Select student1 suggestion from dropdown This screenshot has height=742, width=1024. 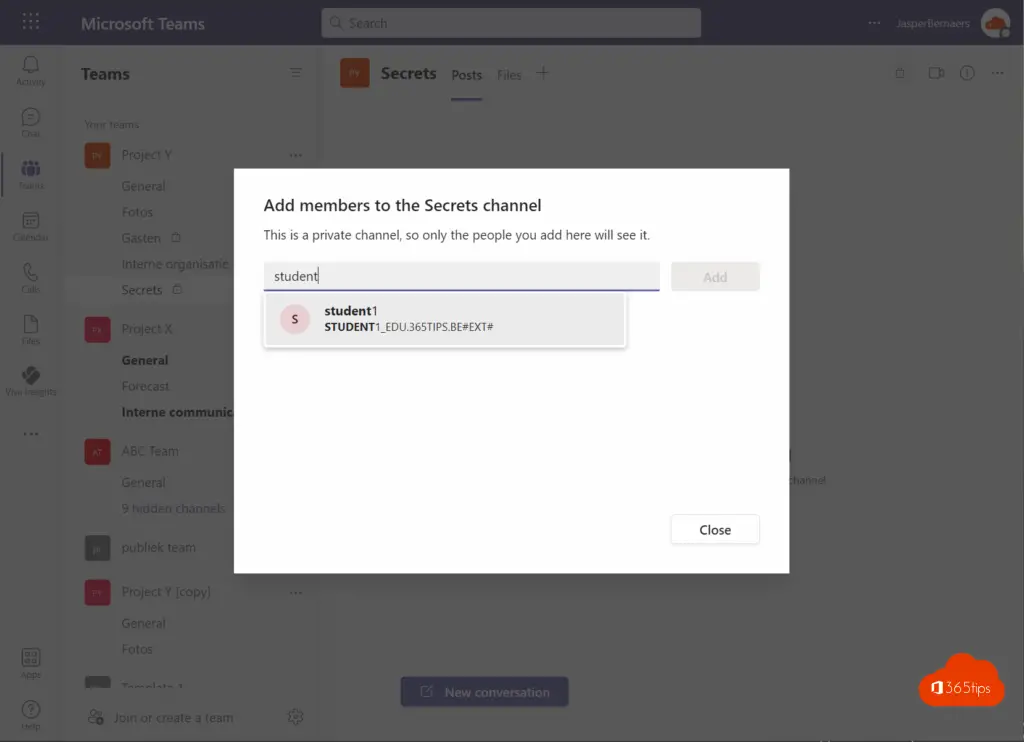point(445,319)
